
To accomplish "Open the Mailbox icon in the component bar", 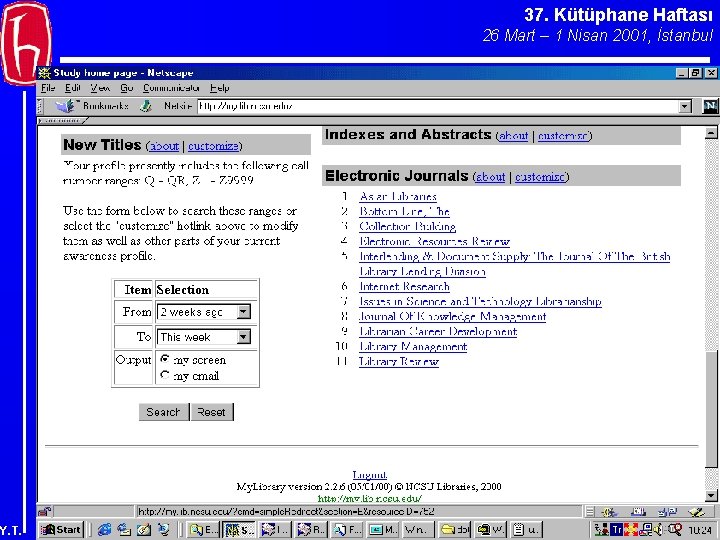I will pos(638,511).
